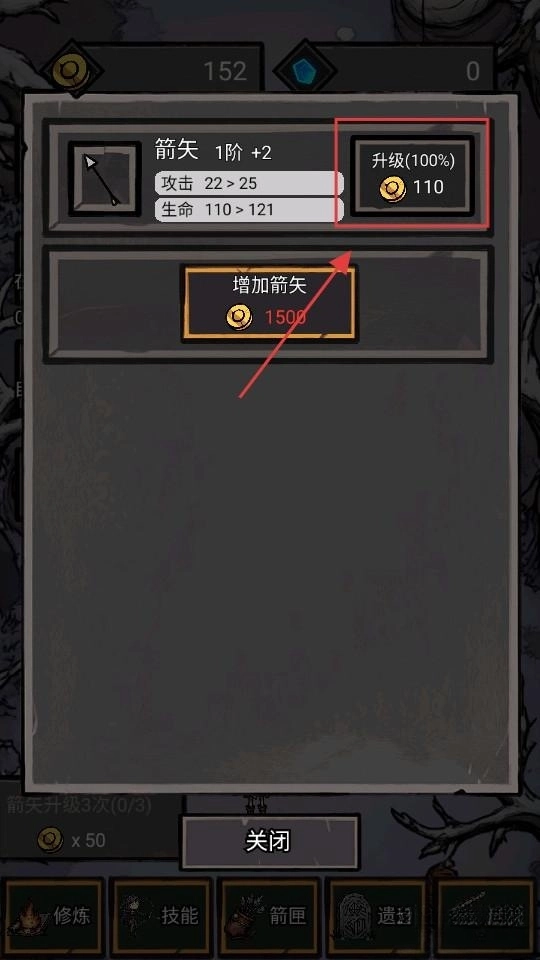Tap the 箭矢升级3次(0/3) quest
The image size is (540, 960).
[79, 804]
